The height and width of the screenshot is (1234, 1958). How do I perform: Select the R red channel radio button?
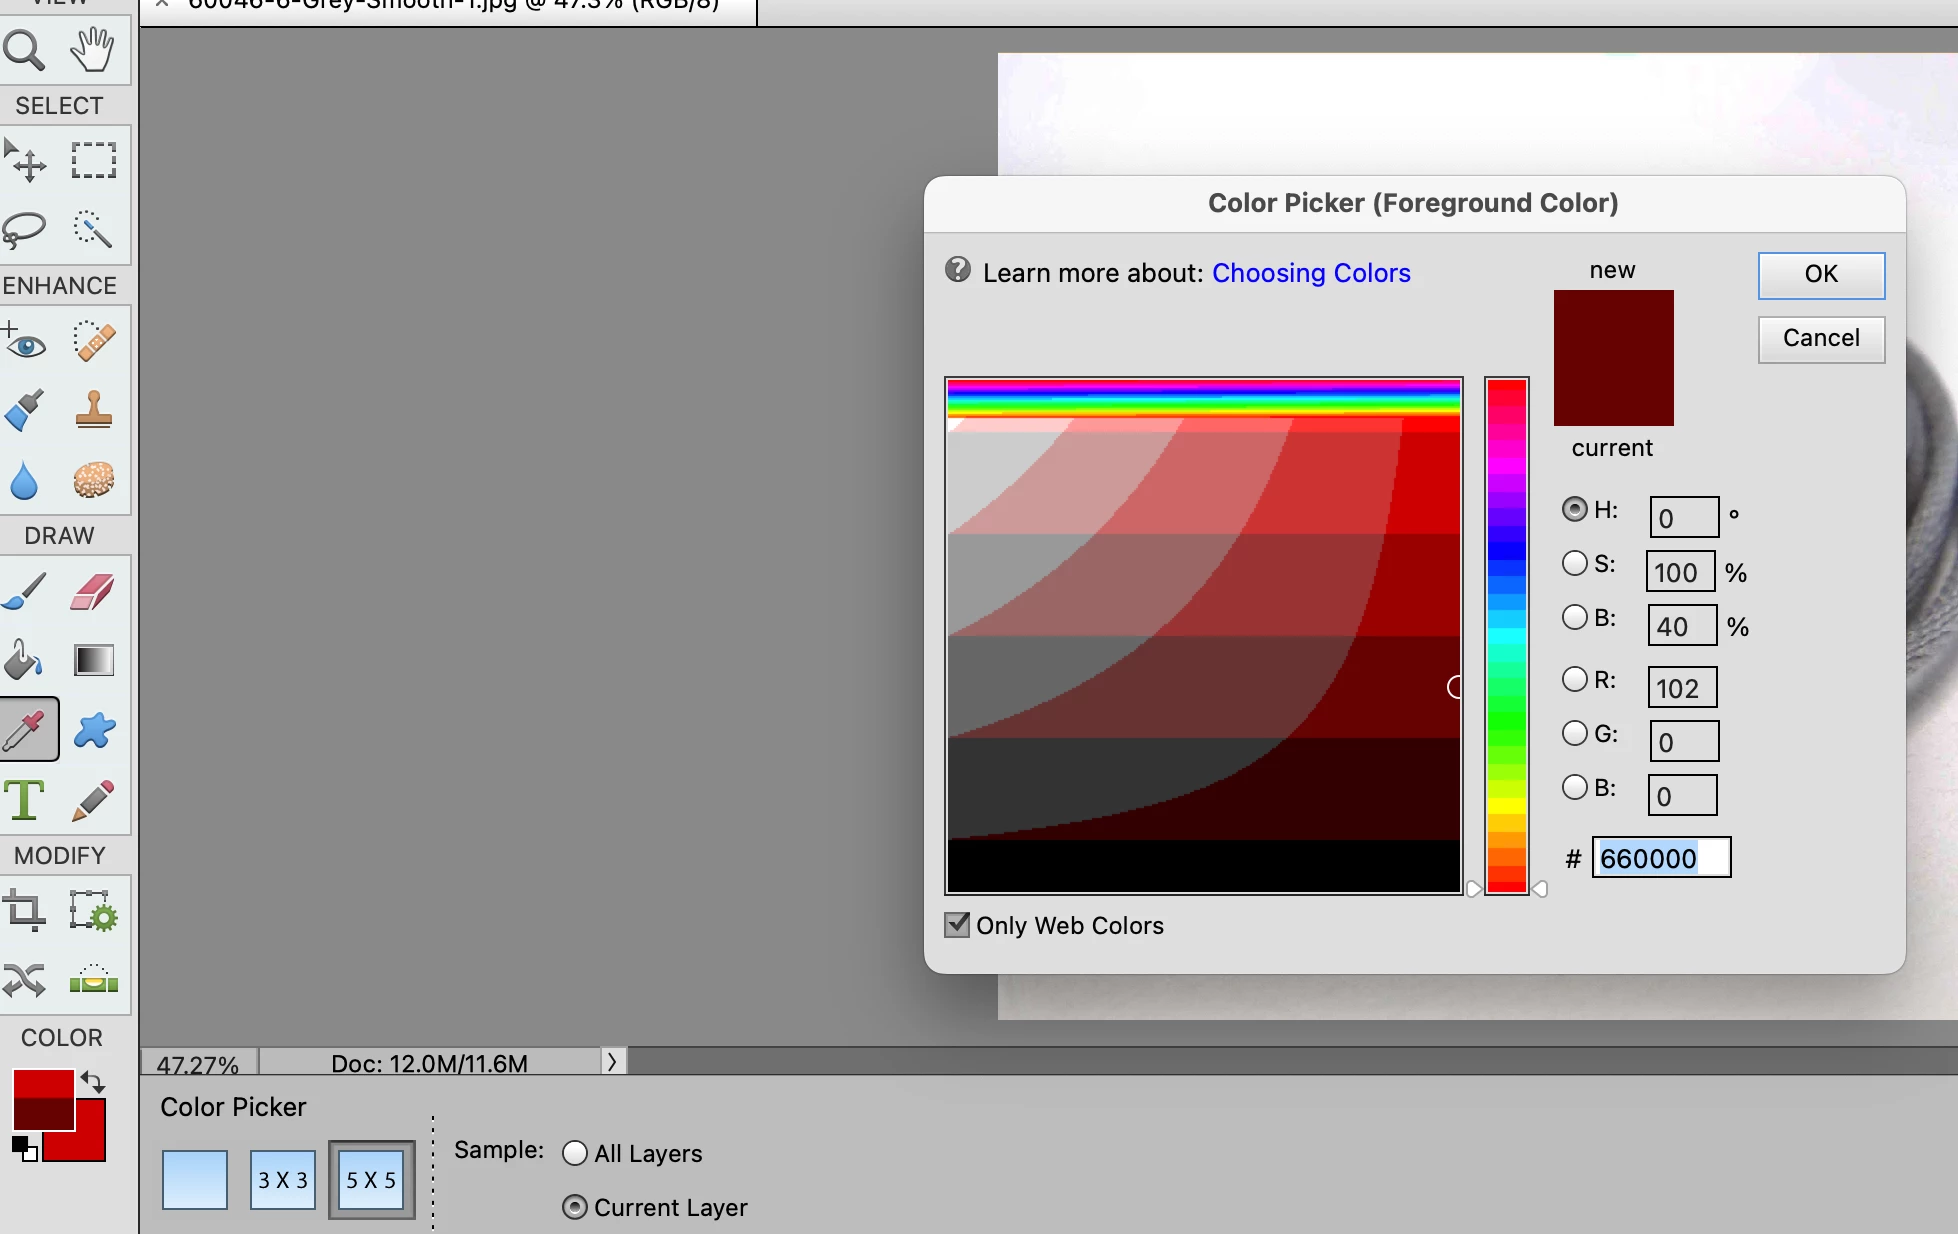[1575, 680]
